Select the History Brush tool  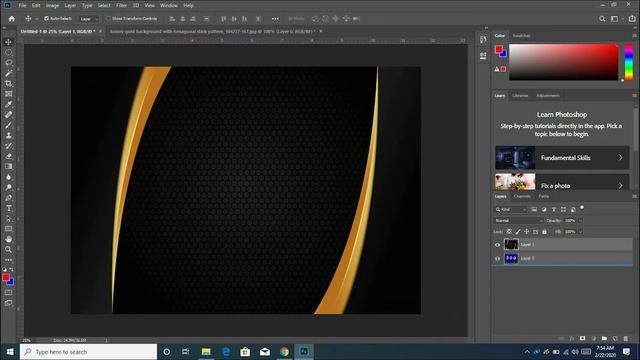pos(9,146)
